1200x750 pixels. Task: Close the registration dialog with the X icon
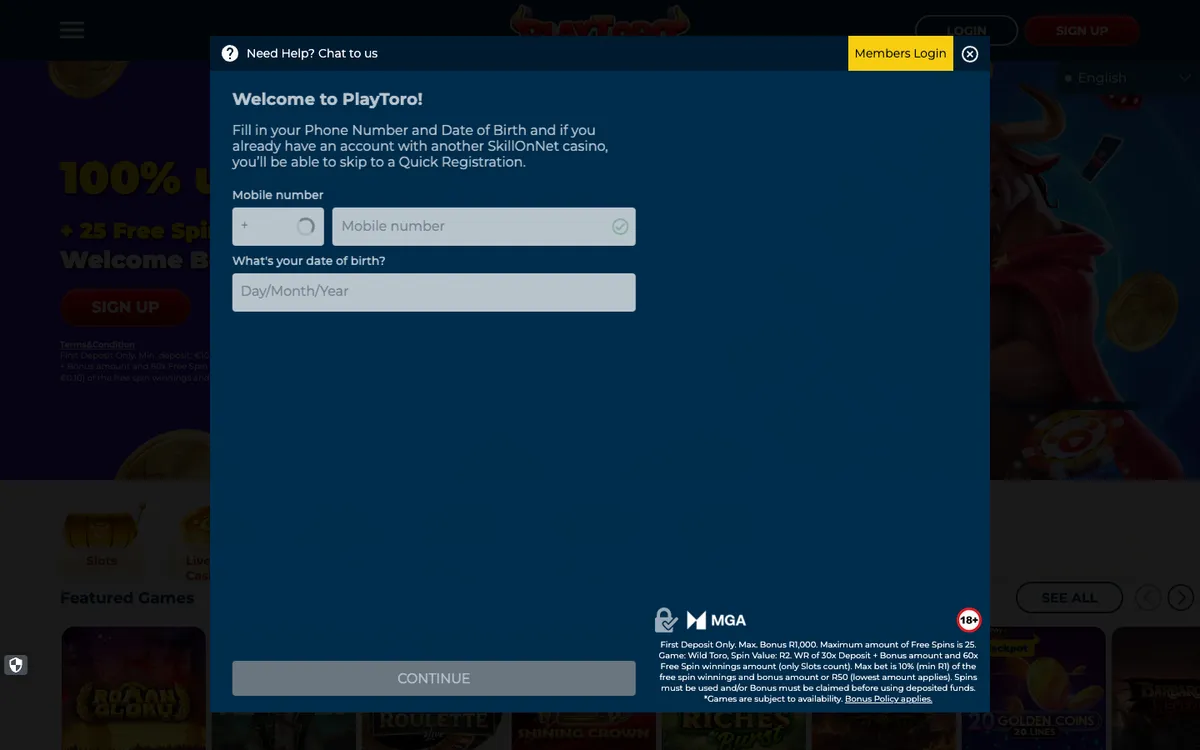click(970, 54)
